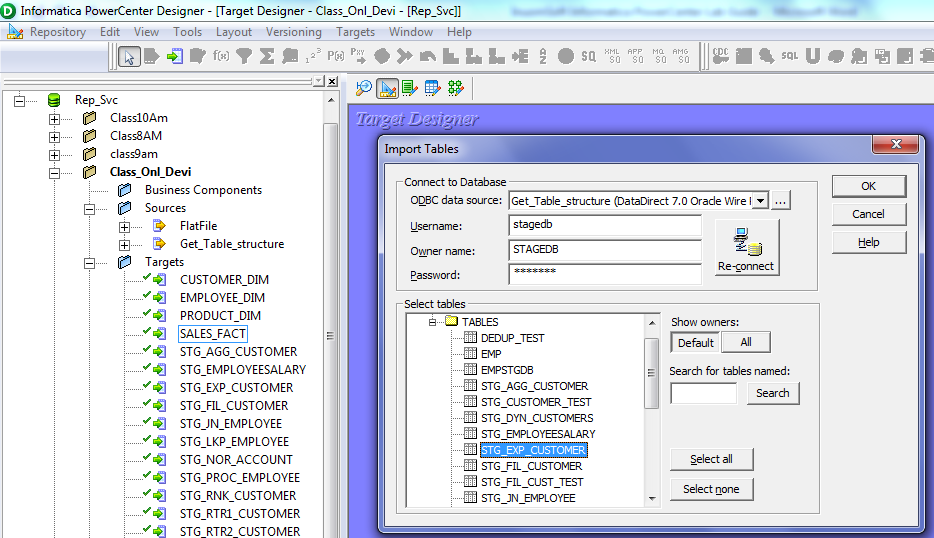Viewport: 934px width, 538px height.
Task: Click the XML SQ toolbar icon
Action: point(612,57)
